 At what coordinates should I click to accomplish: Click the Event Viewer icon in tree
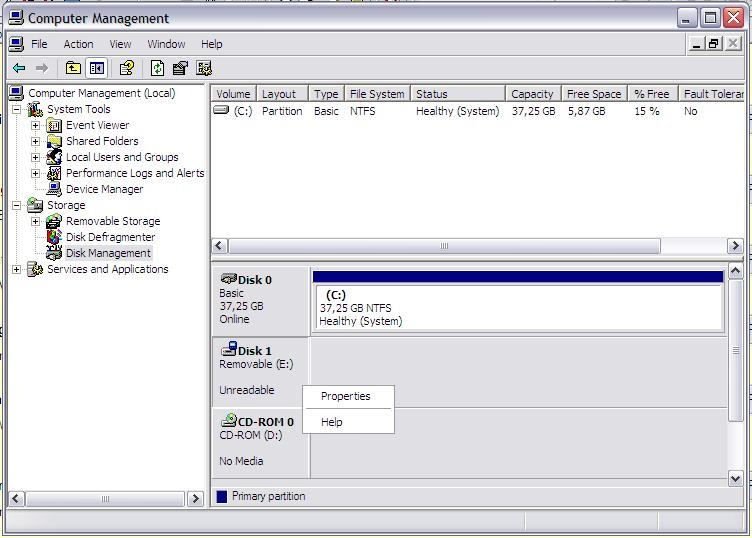coord(54,126)
